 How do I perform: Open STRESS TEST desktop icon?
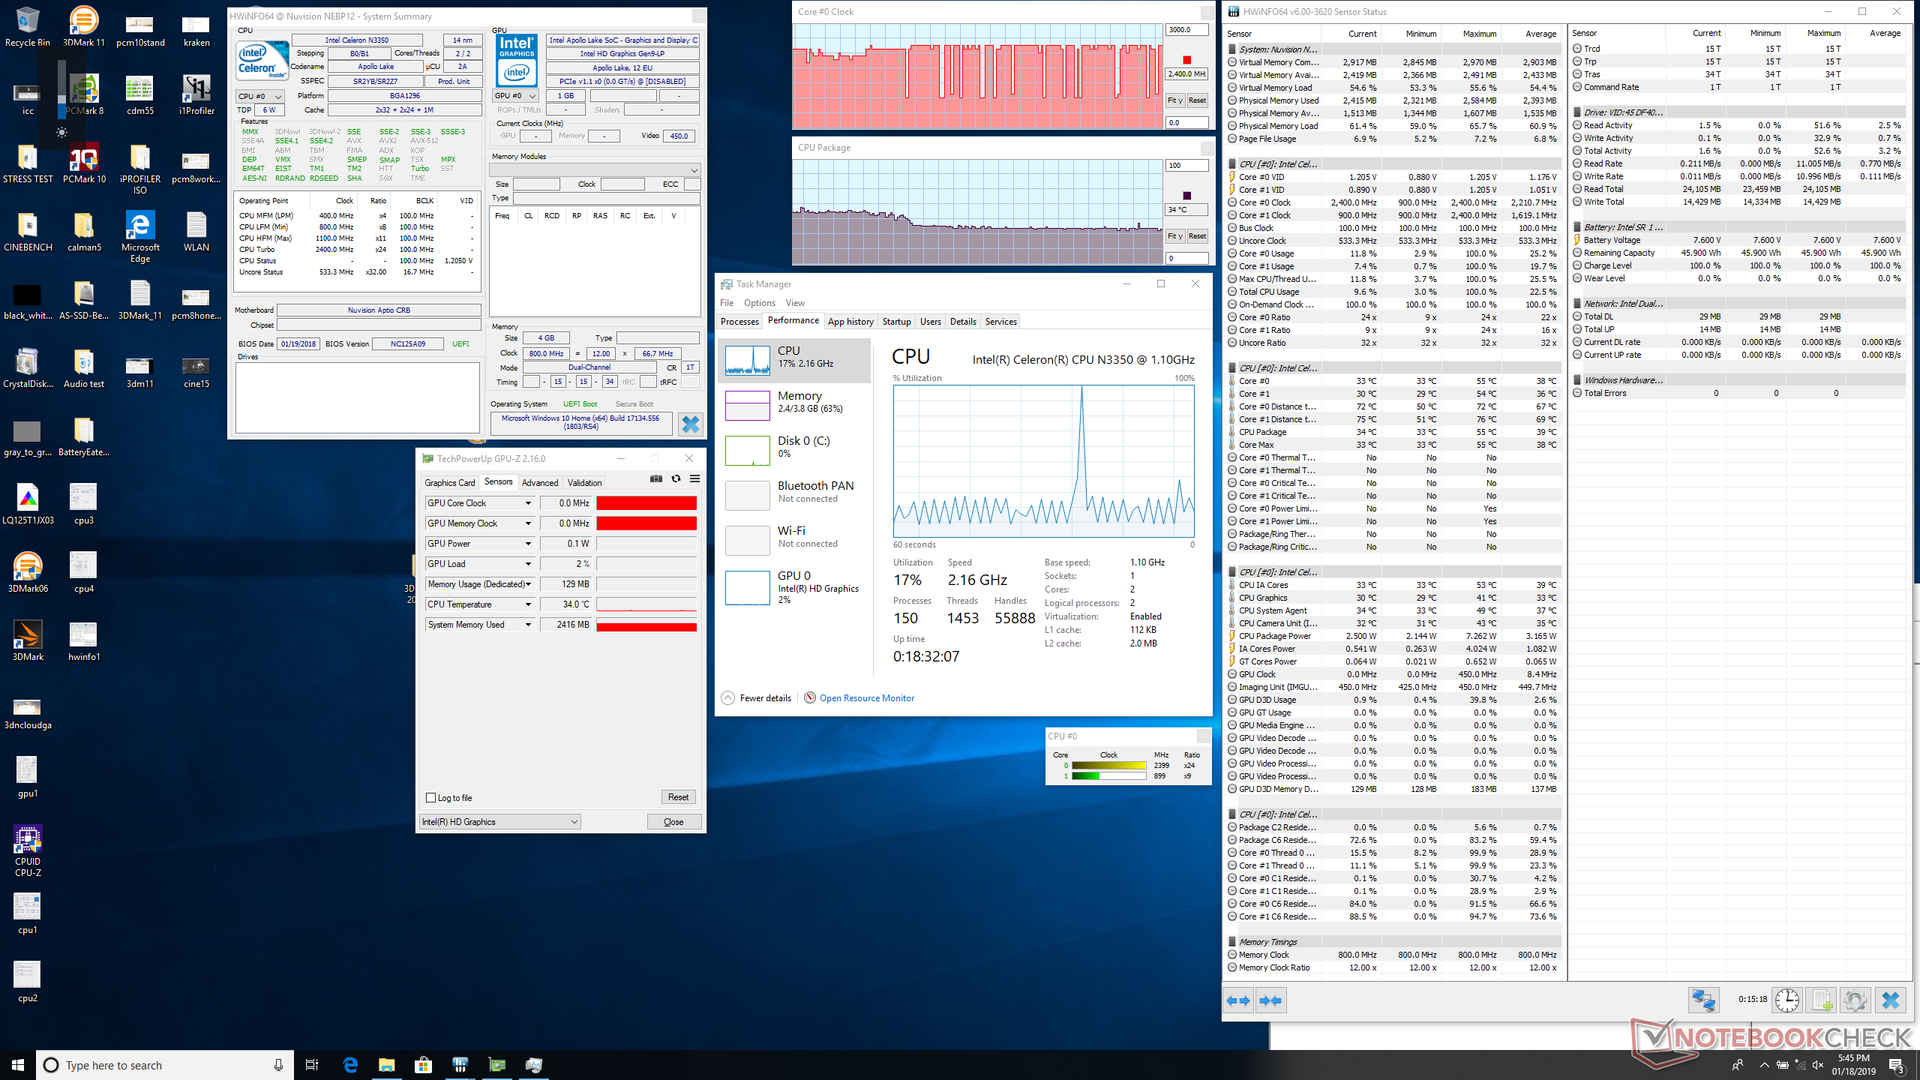(x=28, y=164)
